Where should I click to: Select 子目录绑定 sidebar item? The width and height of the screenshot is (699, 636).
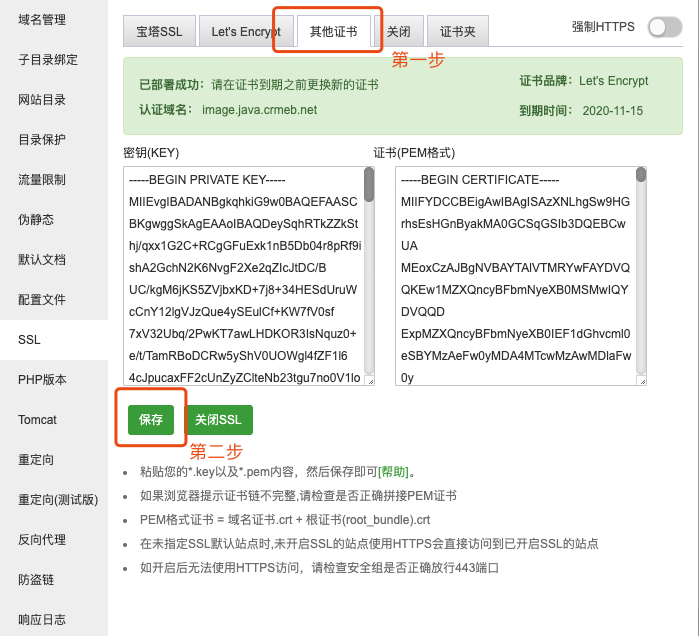[48, 60]
